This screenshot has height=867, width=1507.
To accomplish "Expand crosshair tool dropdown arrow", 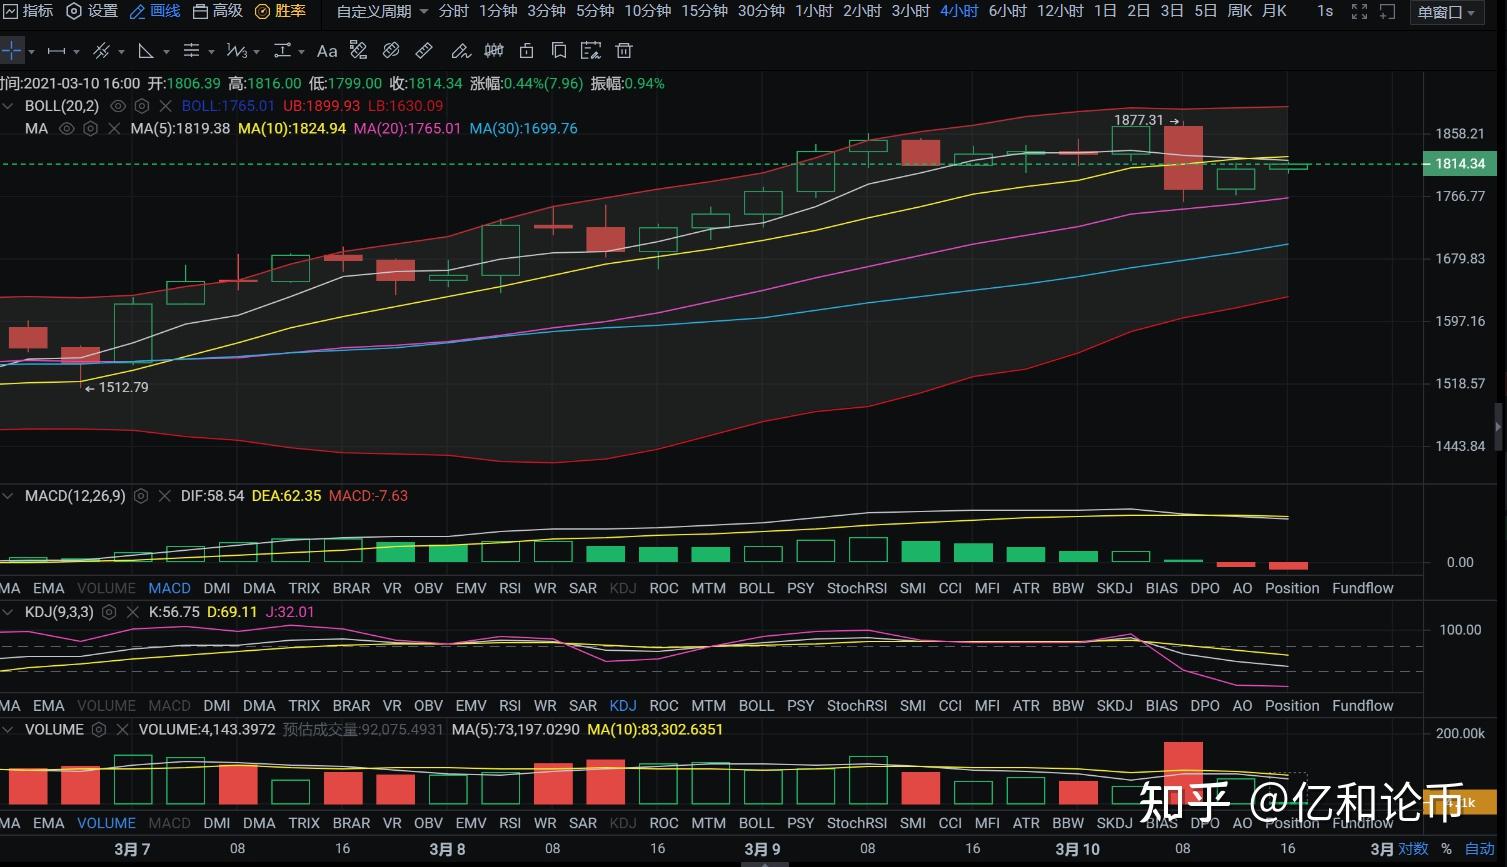I will (31, 51).
